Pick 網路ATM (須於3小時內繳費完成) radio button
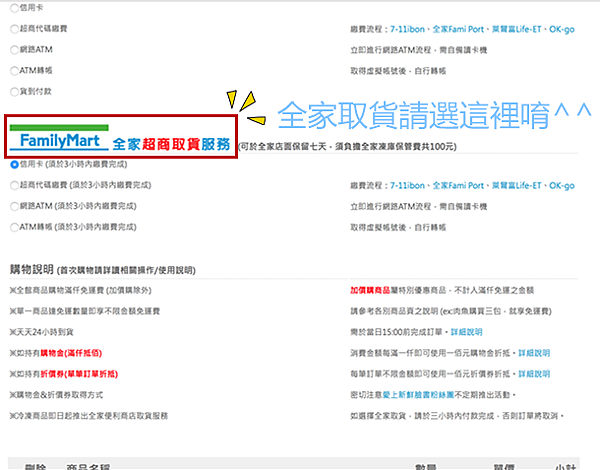Viewport: 600px width, 470px height. pyautogui.click(x=14, y=206)
